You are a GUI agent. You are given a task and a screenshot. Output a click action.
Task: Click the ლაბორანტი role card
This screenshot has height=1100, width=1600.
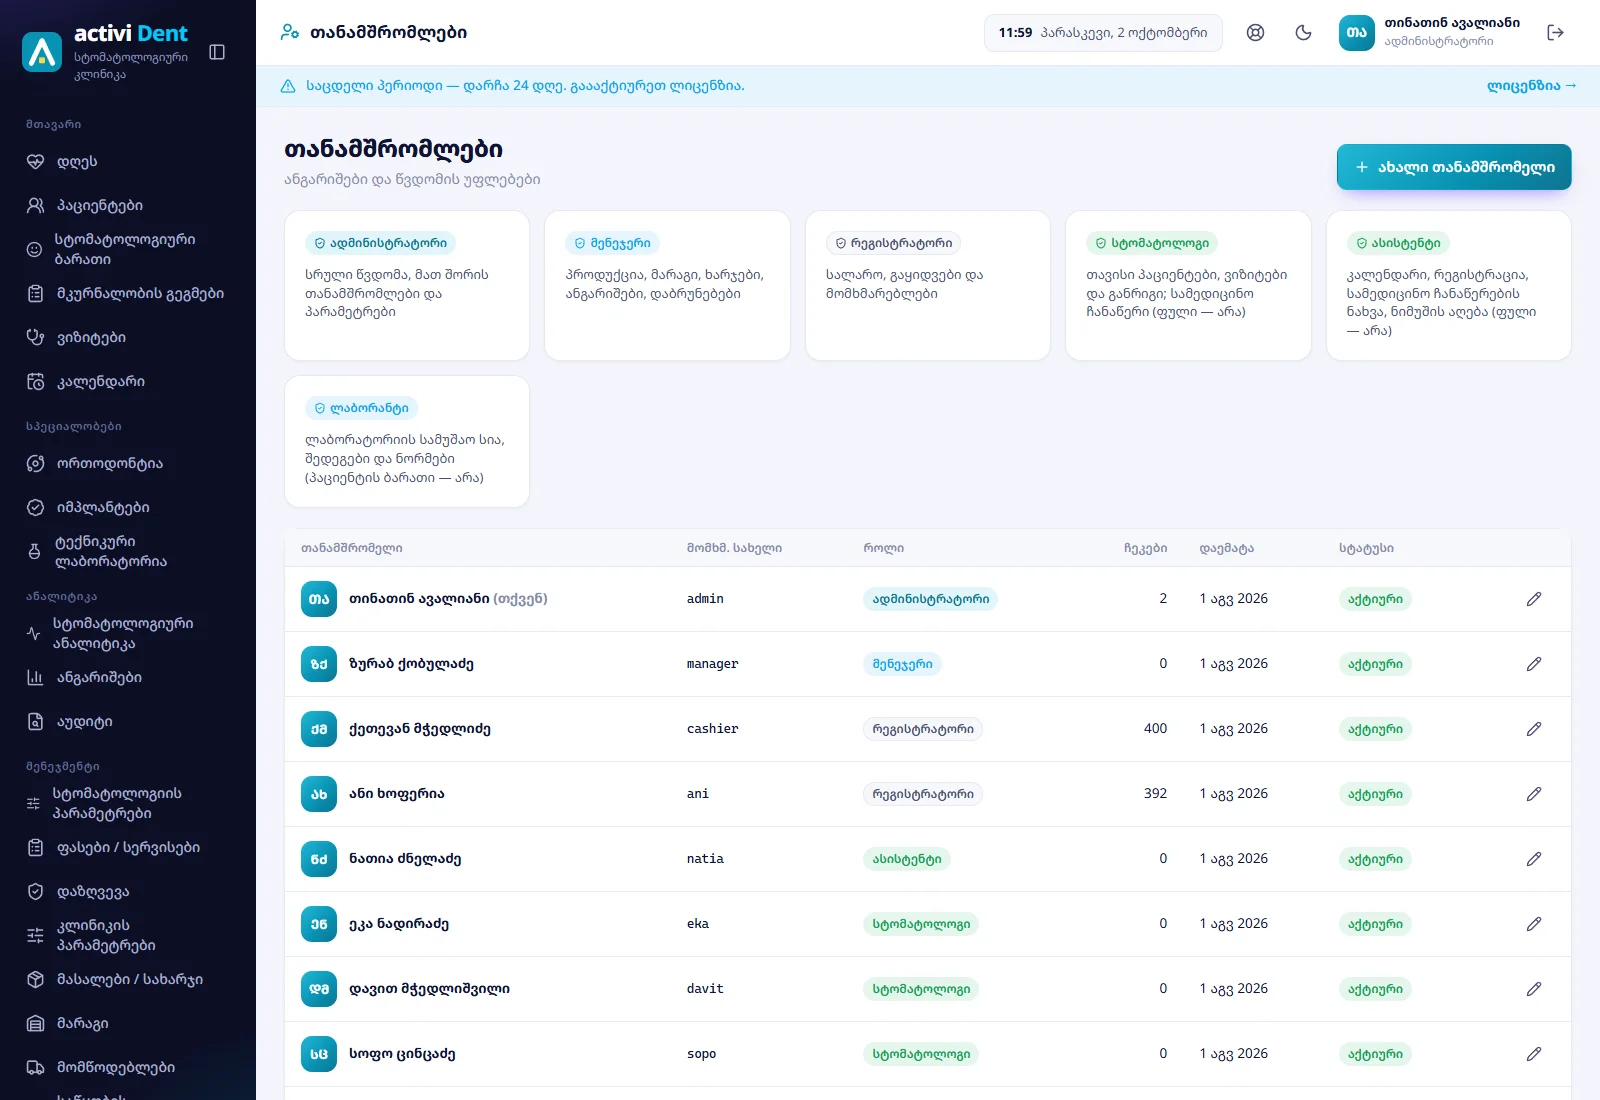407,442
